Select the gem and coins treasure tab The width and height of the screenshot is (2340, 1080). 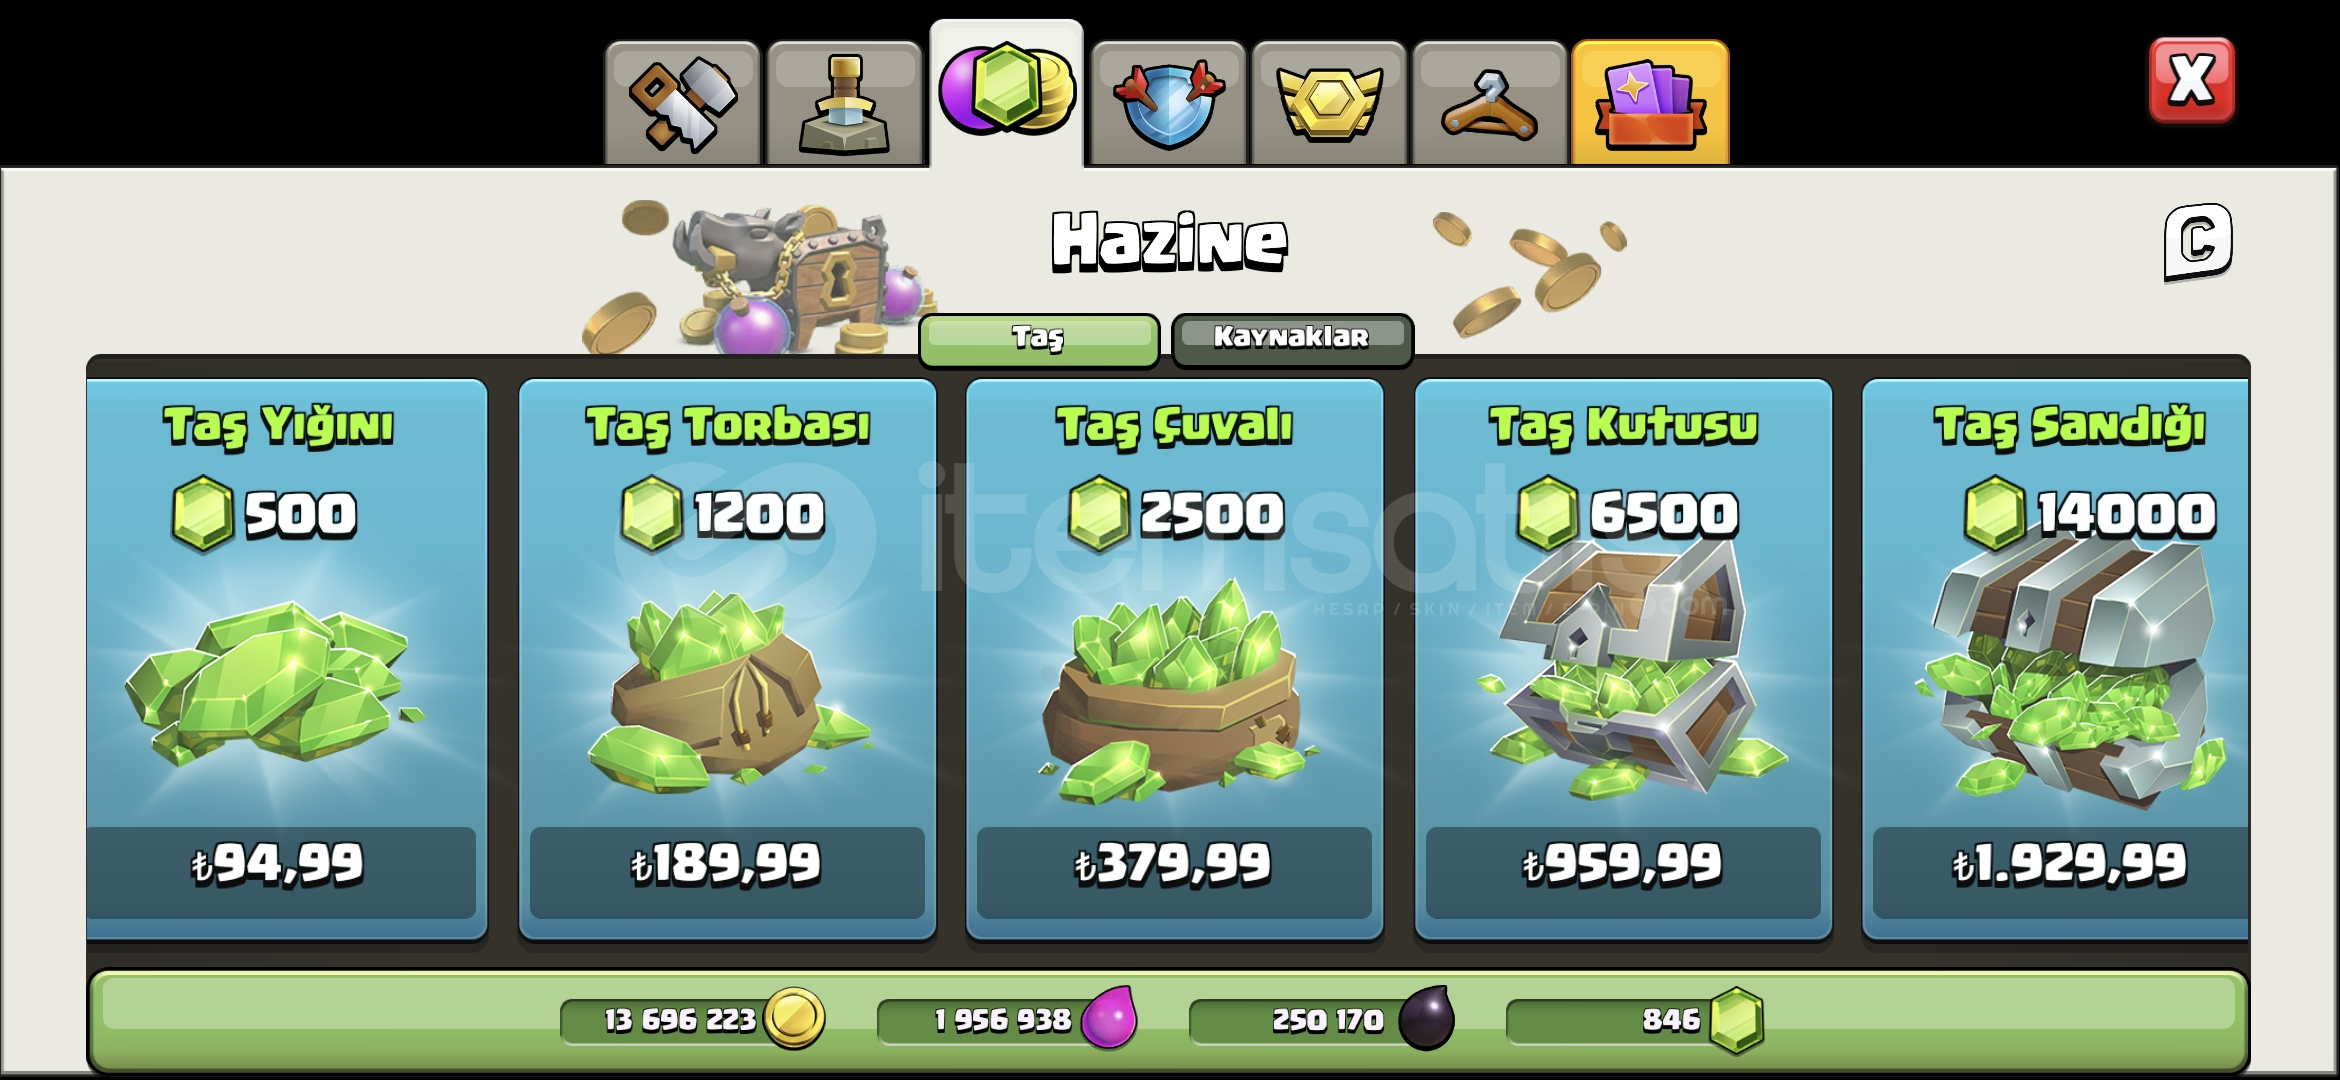pyautogui.click(x=1006, y=93)
